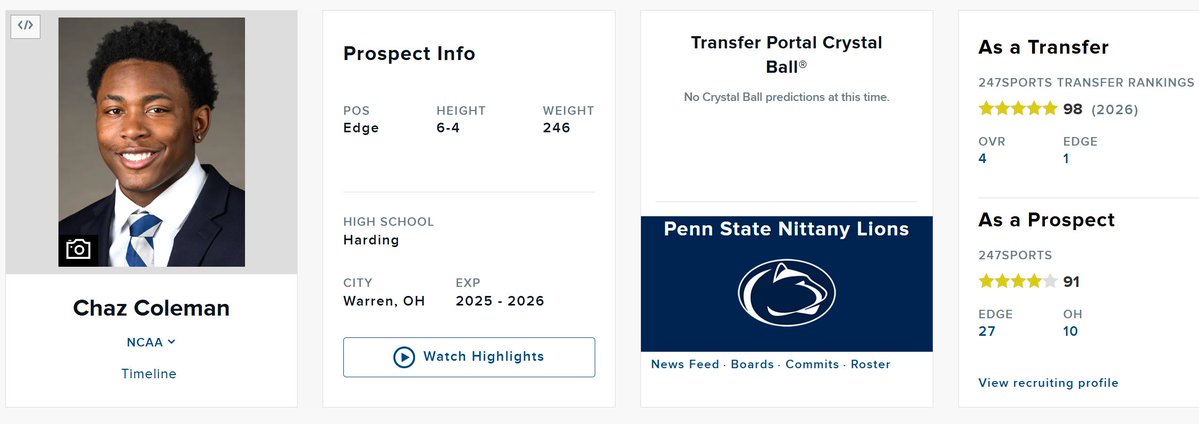
Task: Click the overall transfer ranking 4
Action: 983,158
